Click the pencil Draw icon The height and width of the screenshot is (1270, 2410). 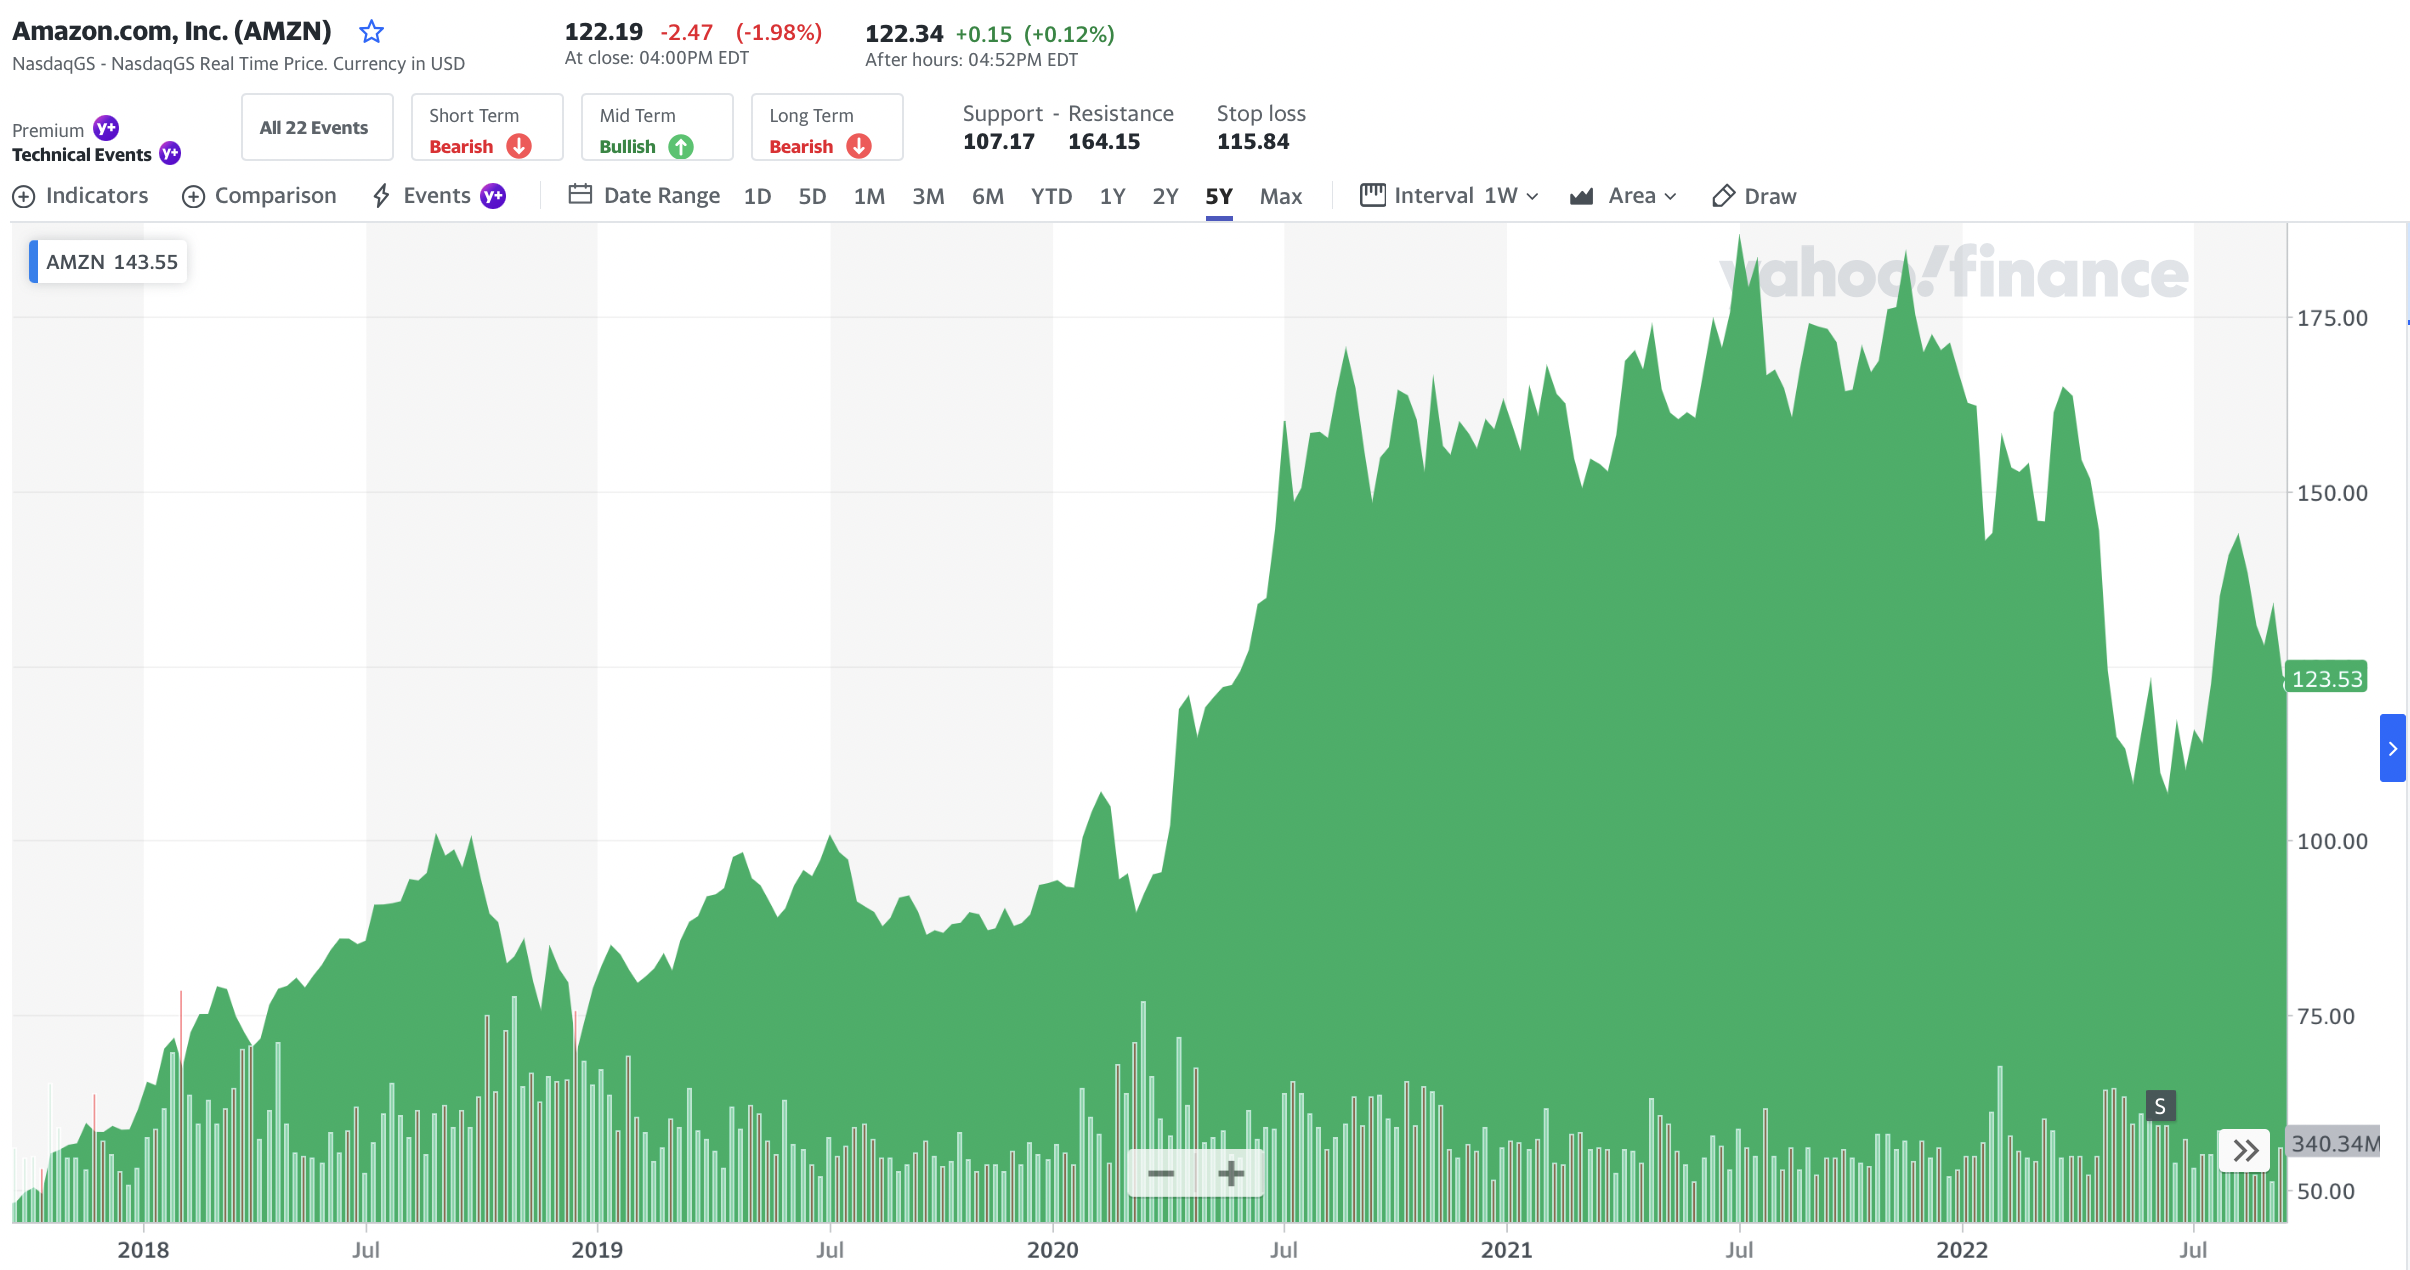1722,196
